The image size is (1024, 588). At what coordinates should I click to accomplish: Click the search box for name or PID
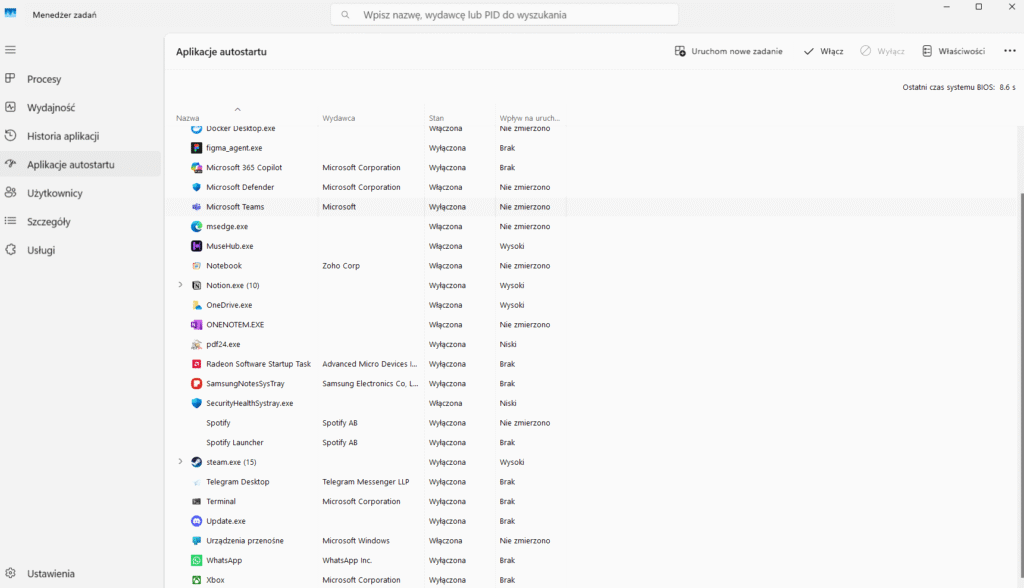pyautogui.click(x=504, y=14)
